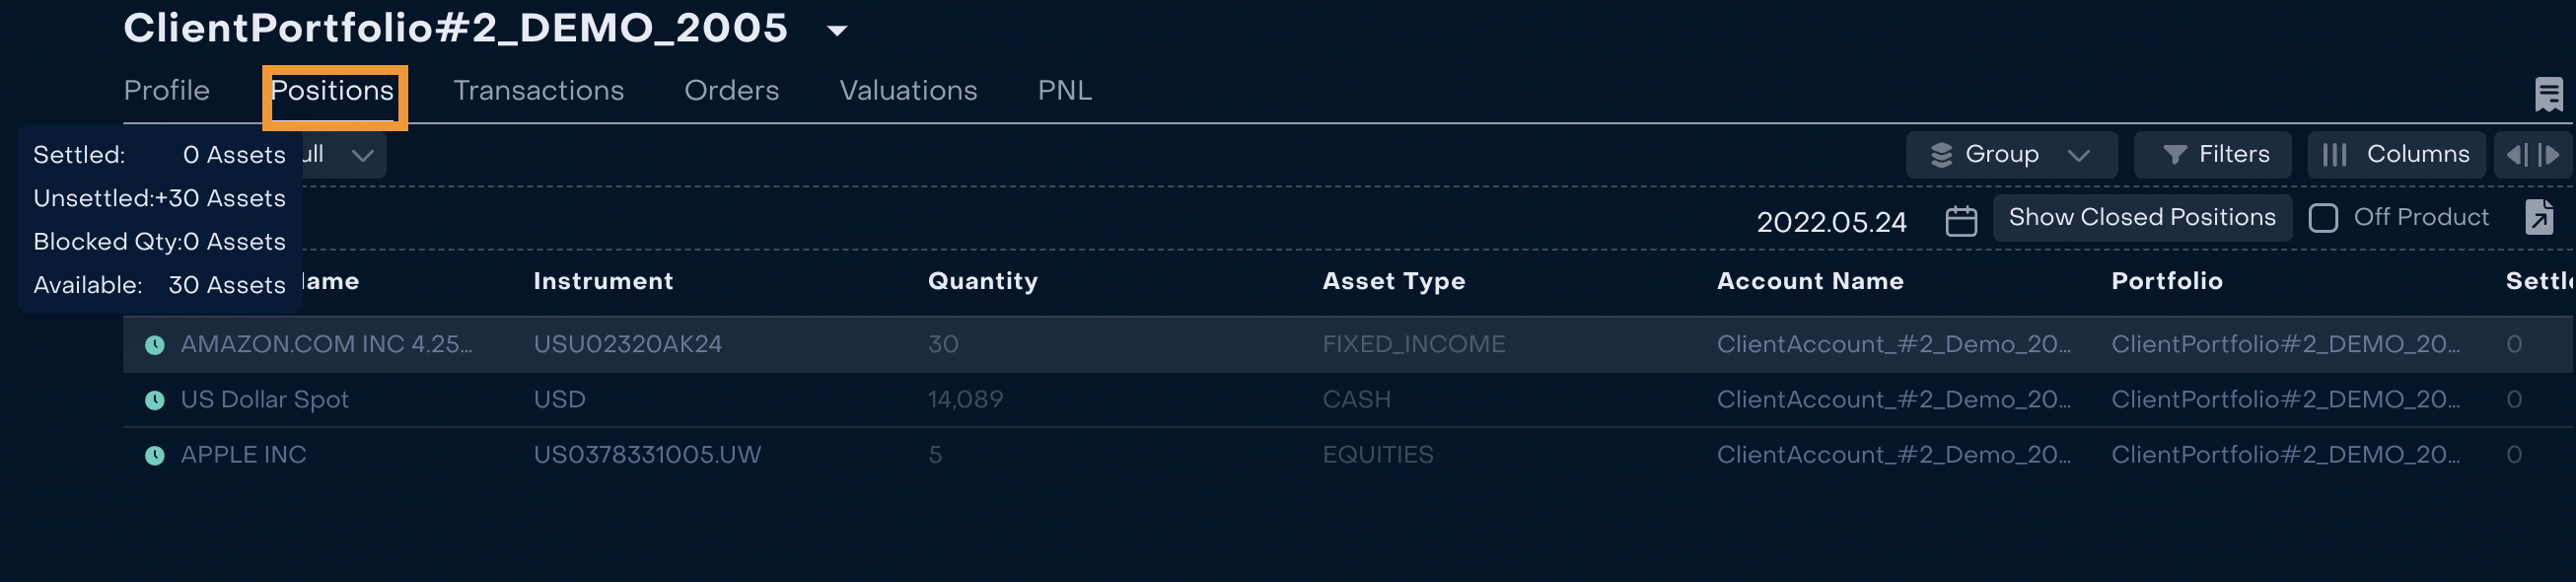Click the 2022.05.24 date field
This screenshot has height=582, width=2576.
click(x=1831, y=222)
